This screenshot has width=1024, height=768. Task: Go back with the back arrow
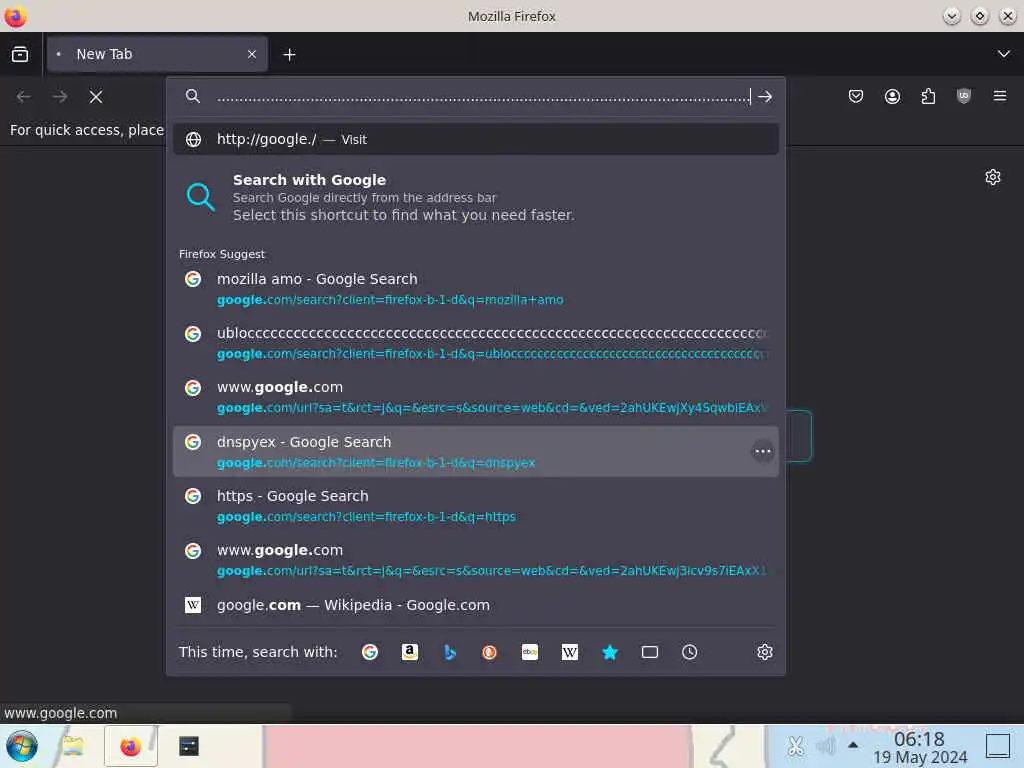(x=24, y=97)
